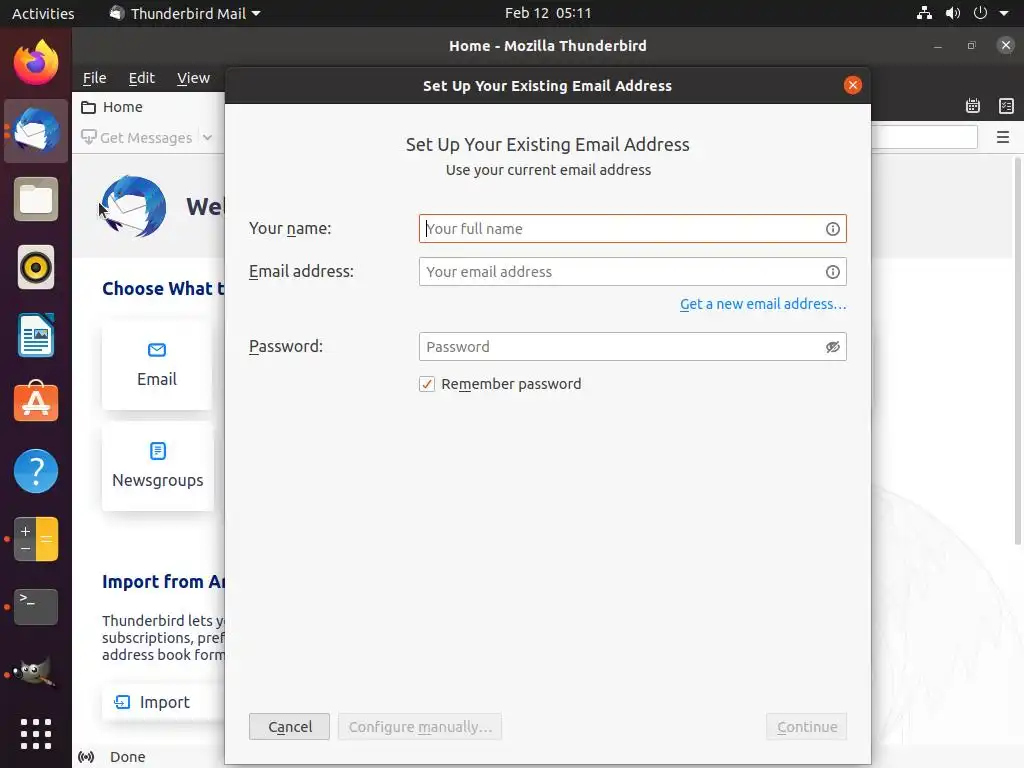Screen dimensions: 1024x768
Task: Open the Thunderbird hamburger menu
Action: click(1003, 137)
